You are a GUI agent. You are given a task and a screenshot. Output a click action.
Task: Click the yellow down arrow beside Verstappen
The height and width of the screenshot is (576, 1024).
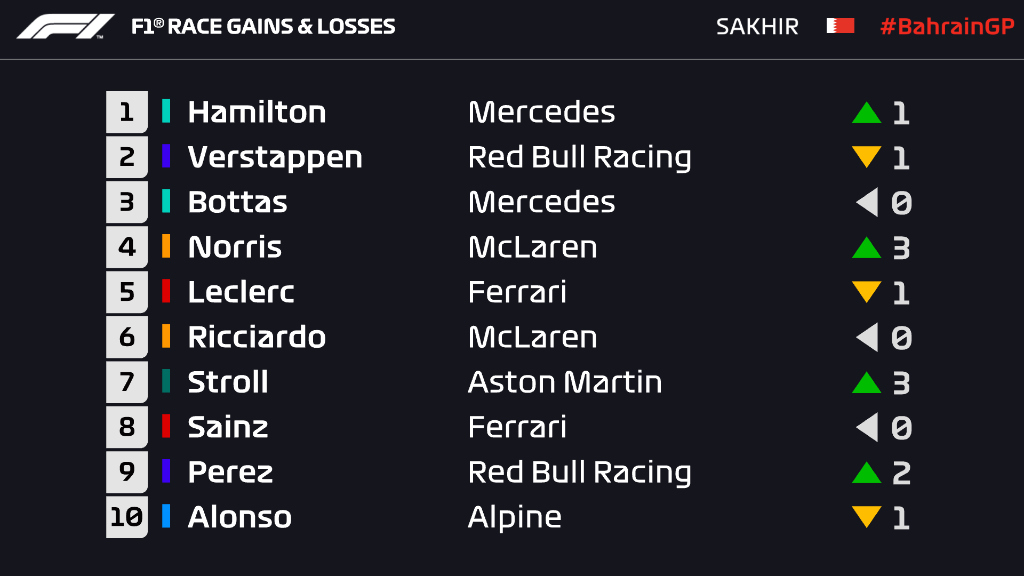pyautogui.click(x=866, y=157)
